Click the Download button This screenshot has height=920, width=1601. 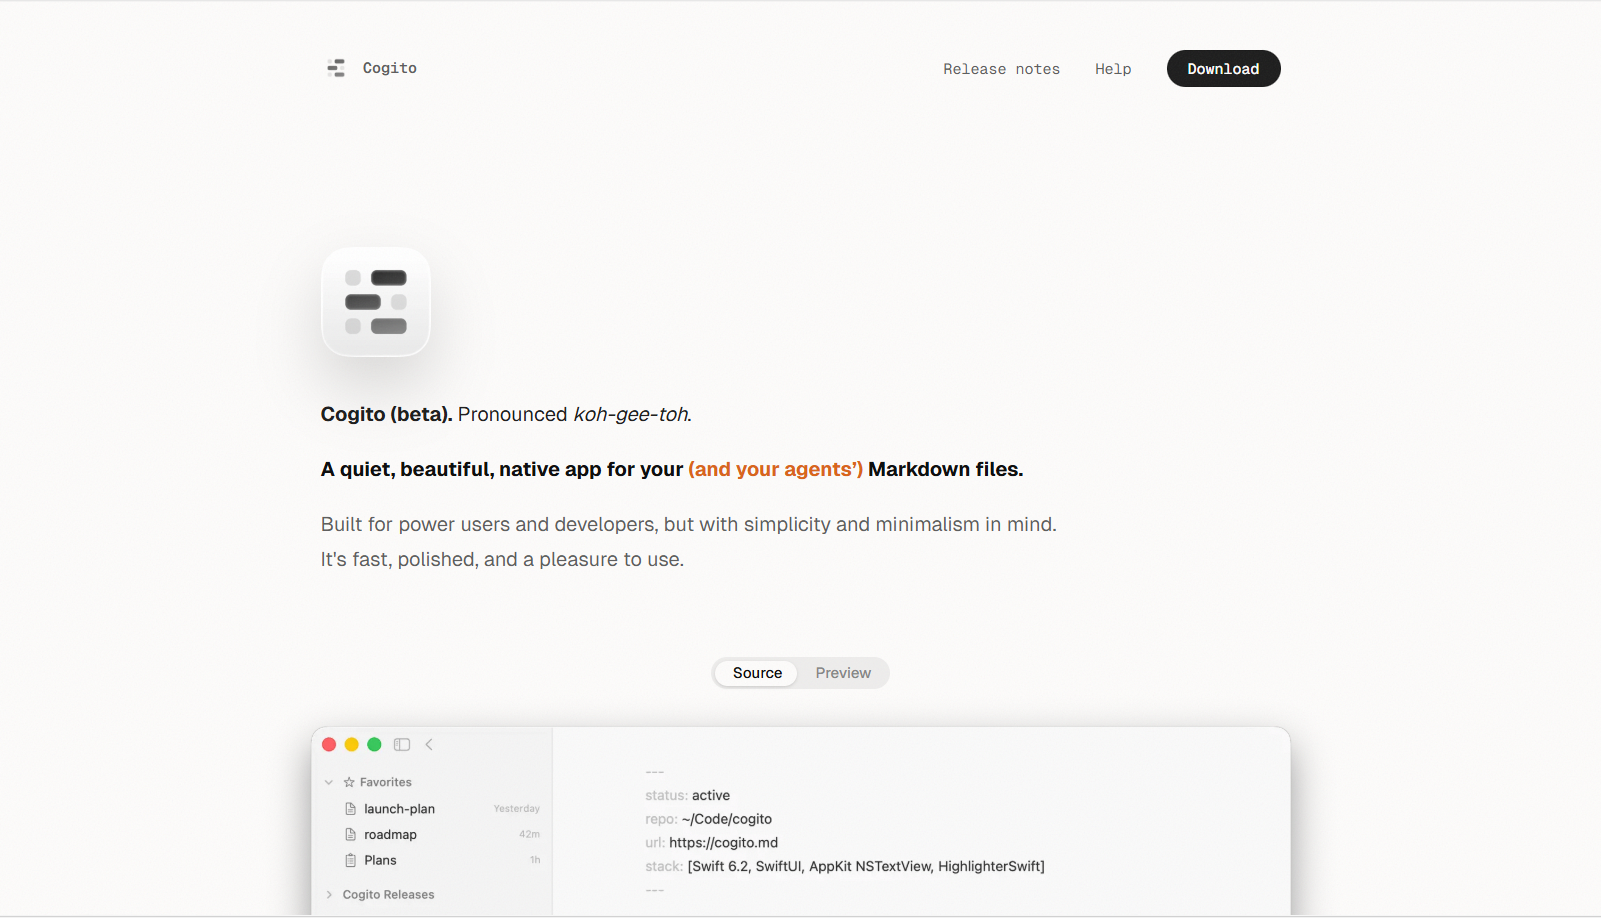pyautogui.click(x=1223, y=69)
